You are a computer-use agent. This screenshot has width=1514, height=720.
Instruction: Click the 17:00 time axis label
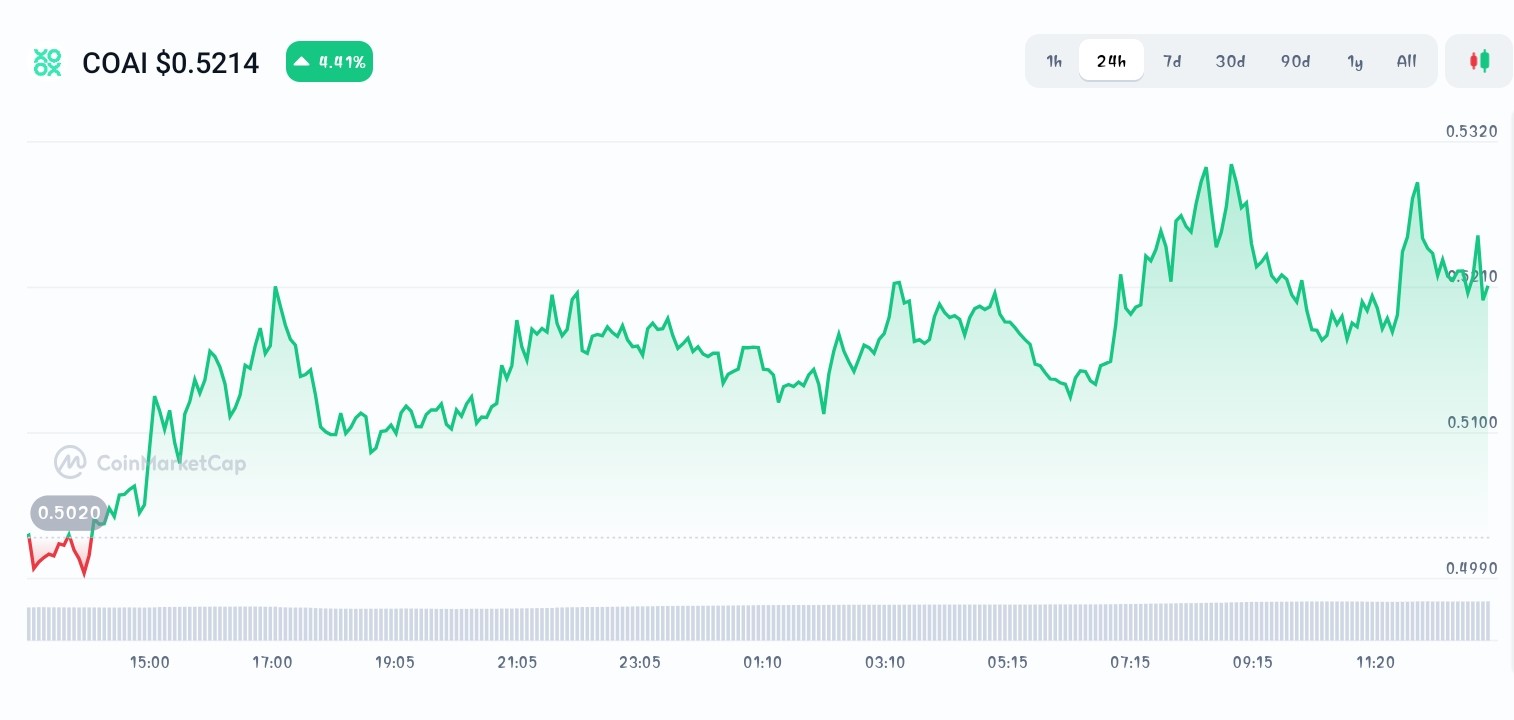(x=272, y=662)
